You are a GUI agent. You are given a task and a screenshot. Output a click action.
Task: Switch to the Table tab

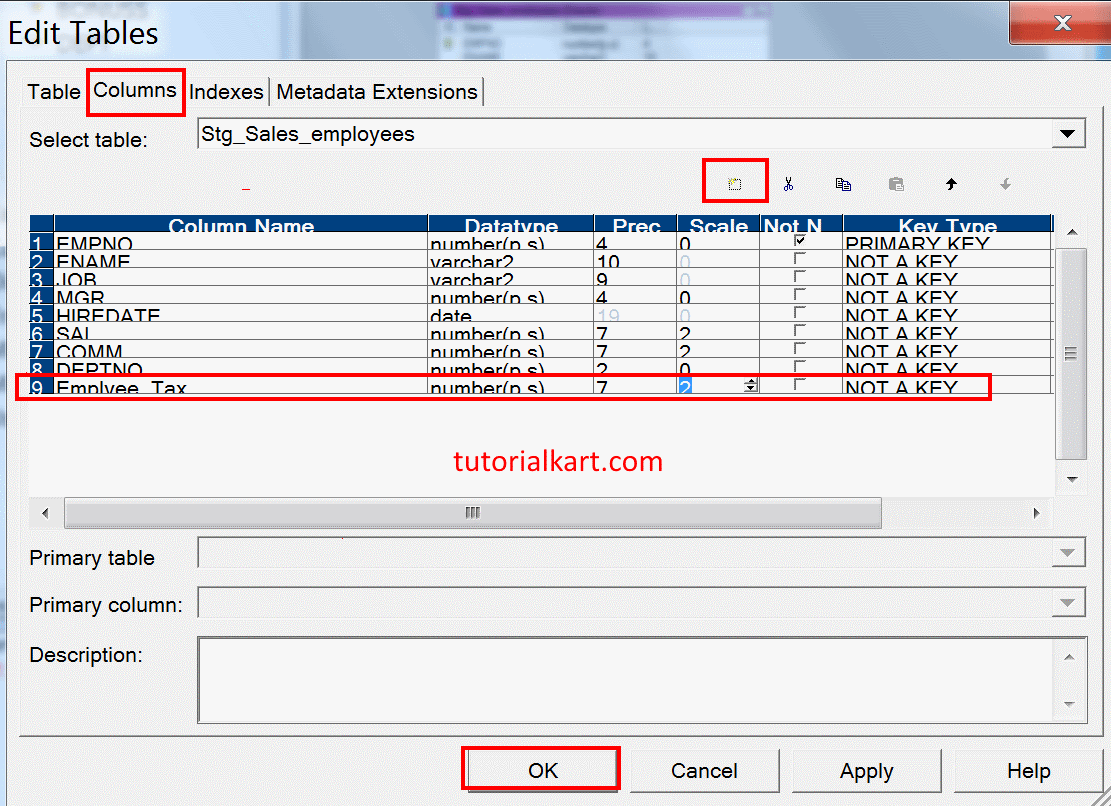[53, 91]
